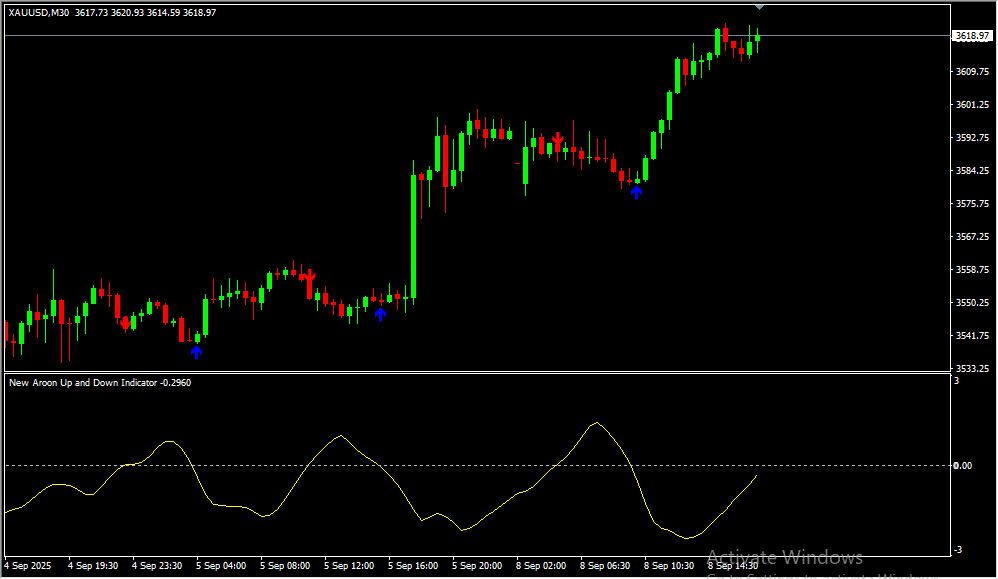The image size is (998, 579).
Task: Select the red down arrow near 4 Sep 23:30
Action: (125, 323)
